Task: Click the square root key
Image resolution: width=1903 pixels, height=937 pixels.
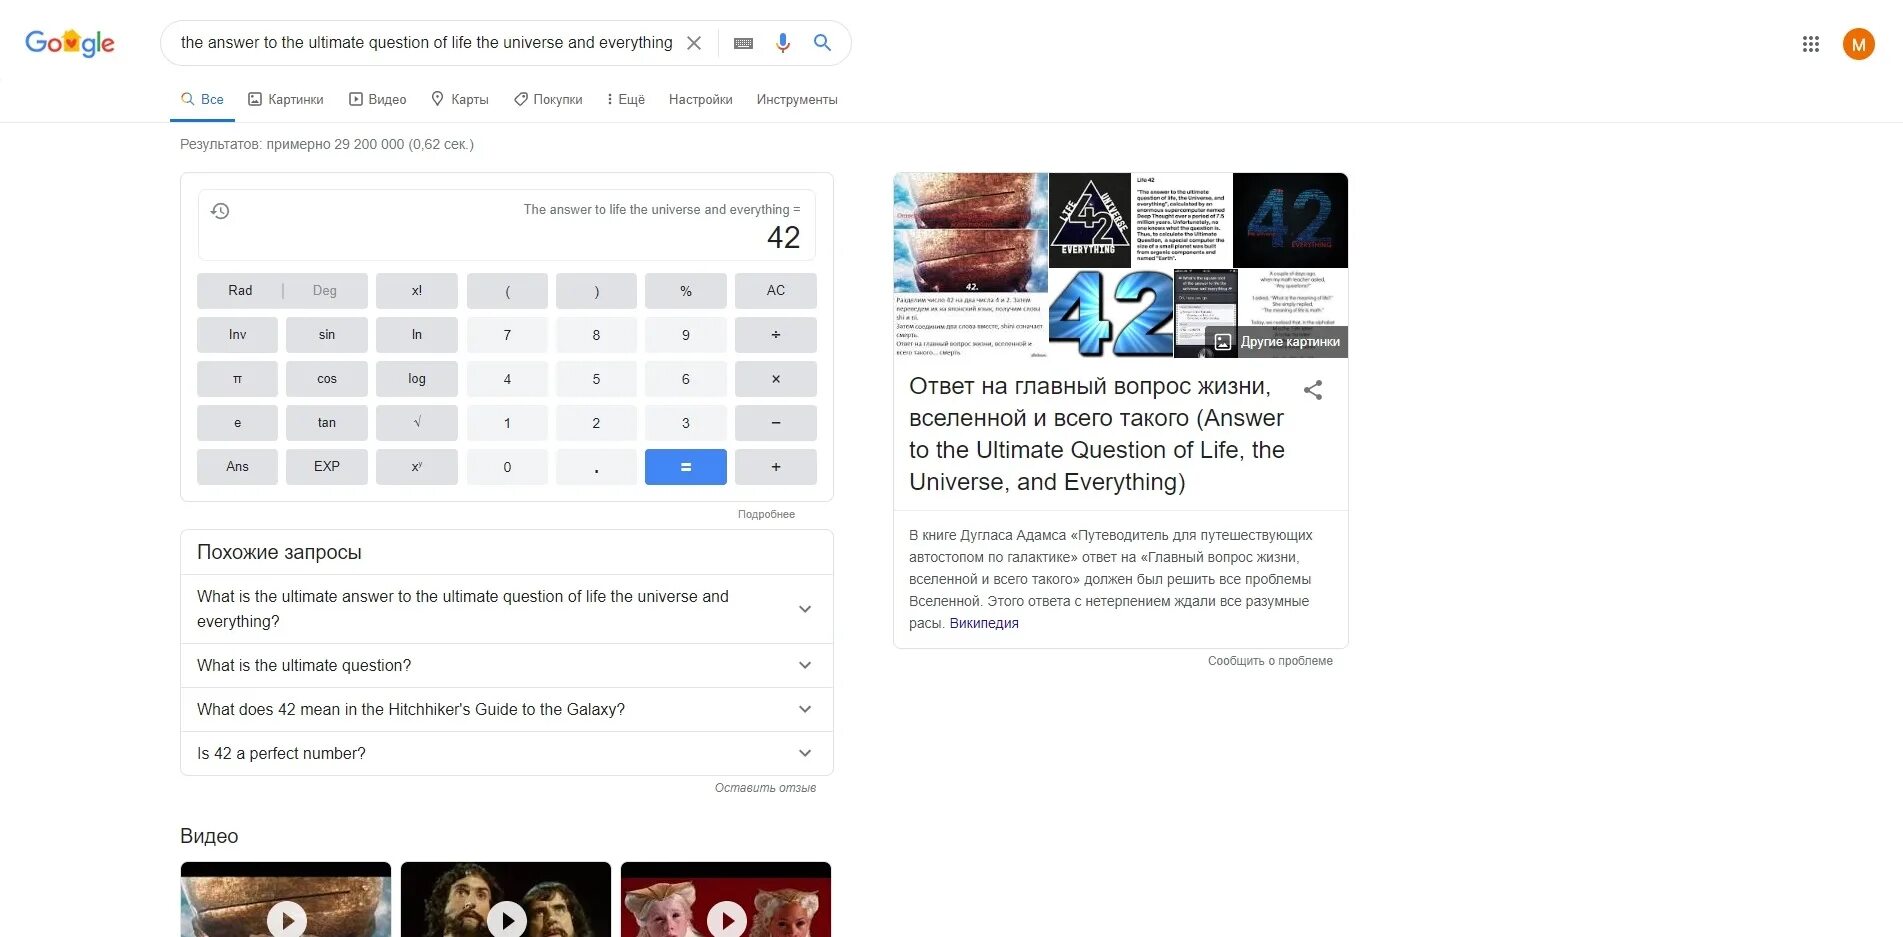Action: [417, 423]
